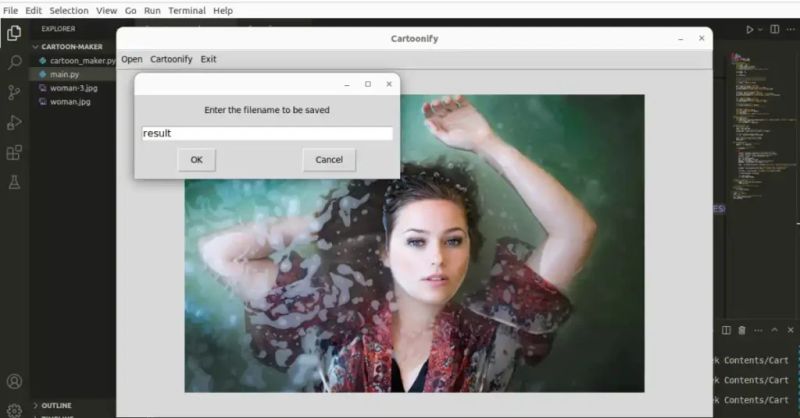The height and width of the screenshot is (418, 800).
Task: Open the Cartoonify window's Open menu
Action: (x=132, y=59)
